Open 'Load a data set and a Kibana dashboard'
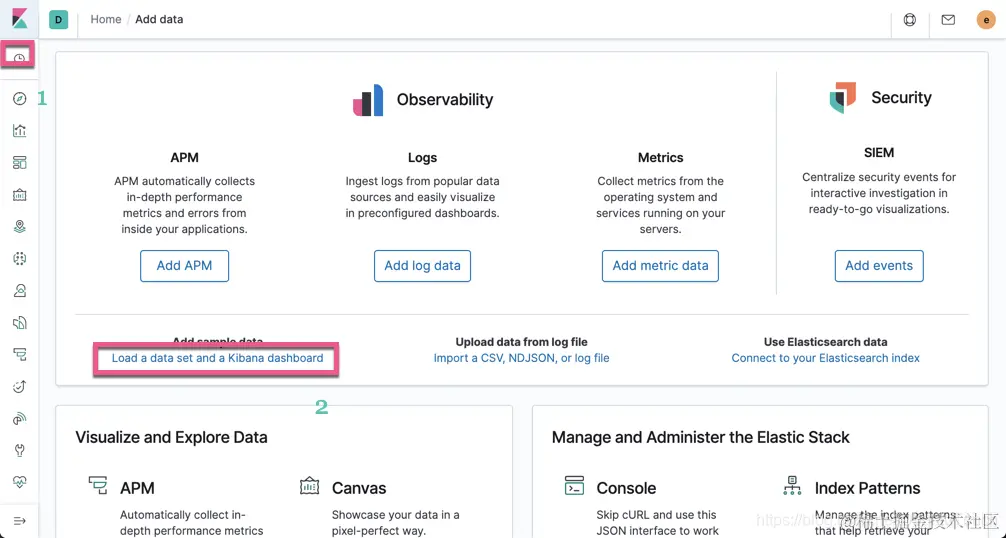The height and width of the screenshot is (538, 1006). pos(217,358)
